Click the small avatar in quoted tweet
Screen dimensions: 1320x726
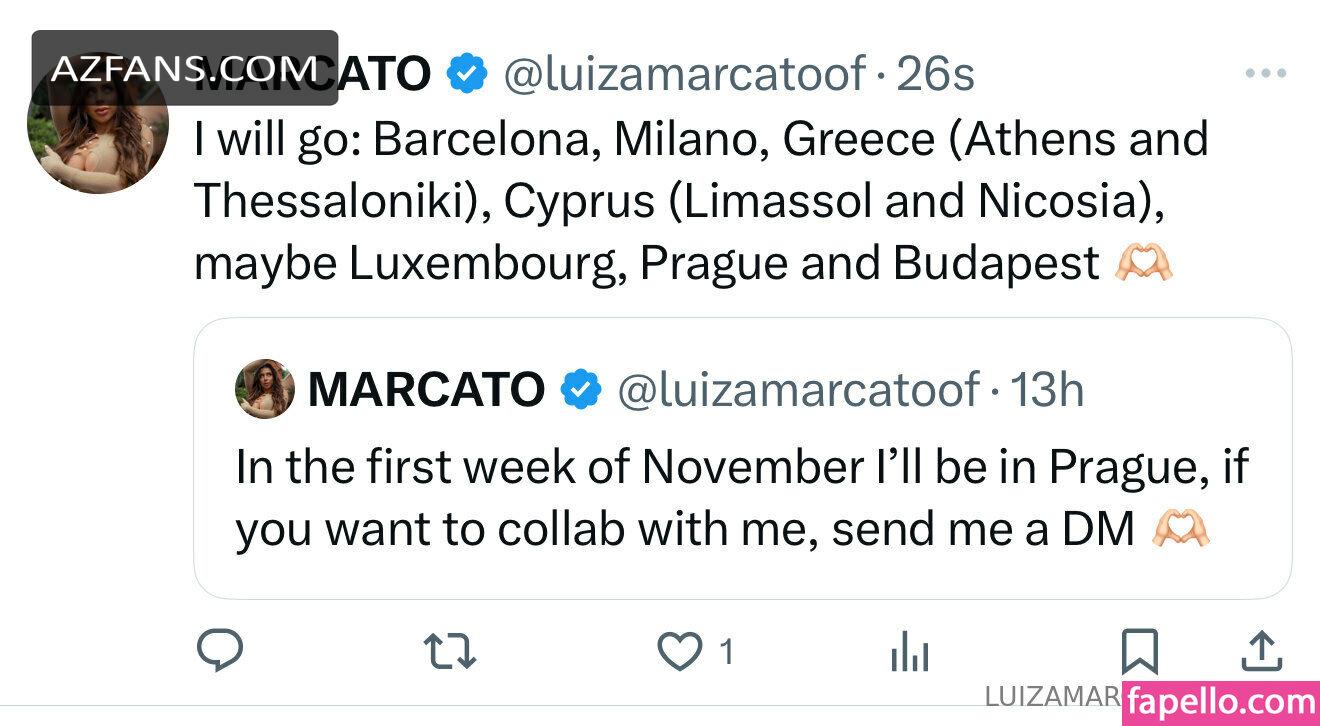[265, 389]
